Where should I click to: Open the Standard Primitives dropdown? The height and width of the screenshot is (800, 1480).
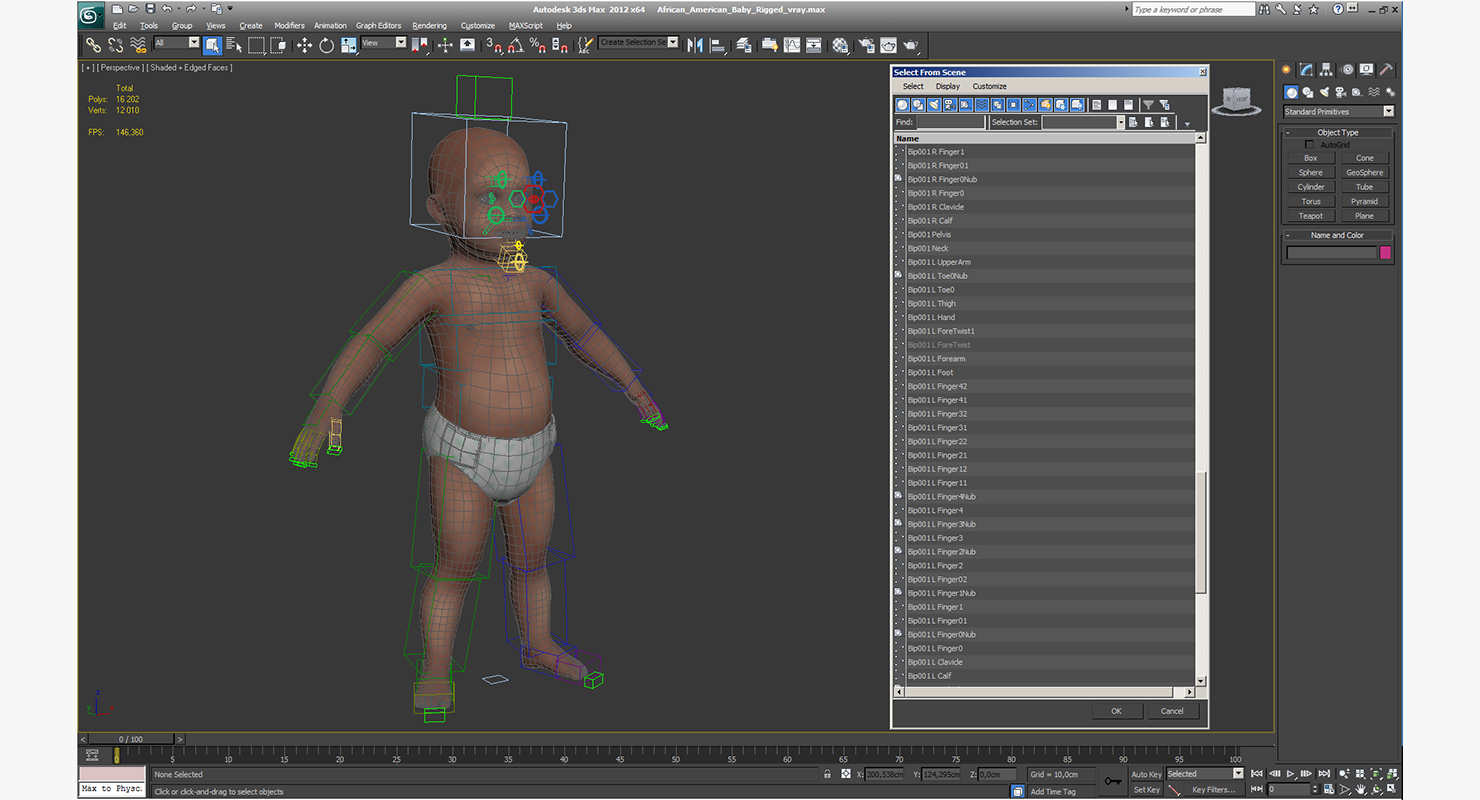point(1339,111)
